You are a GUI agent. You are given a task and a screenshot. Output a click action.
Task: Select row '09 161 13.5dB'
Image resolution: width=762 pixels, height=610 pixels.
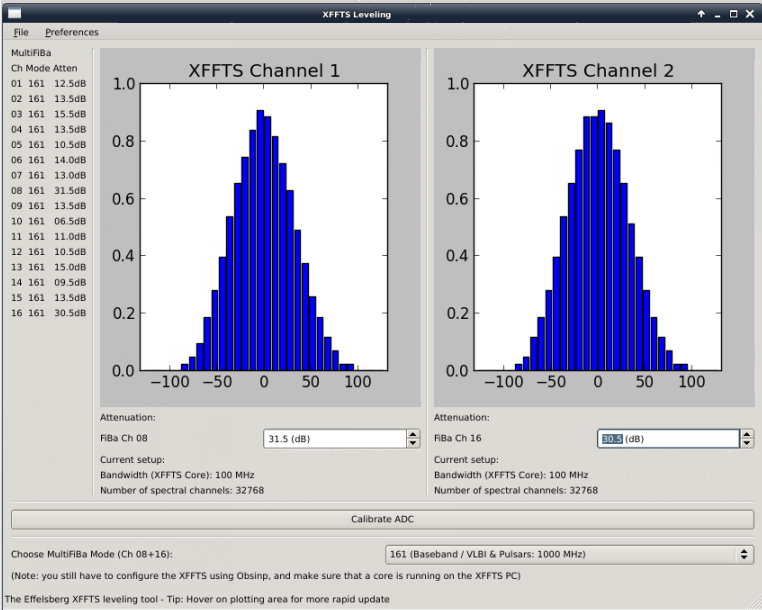coord(49,206)
